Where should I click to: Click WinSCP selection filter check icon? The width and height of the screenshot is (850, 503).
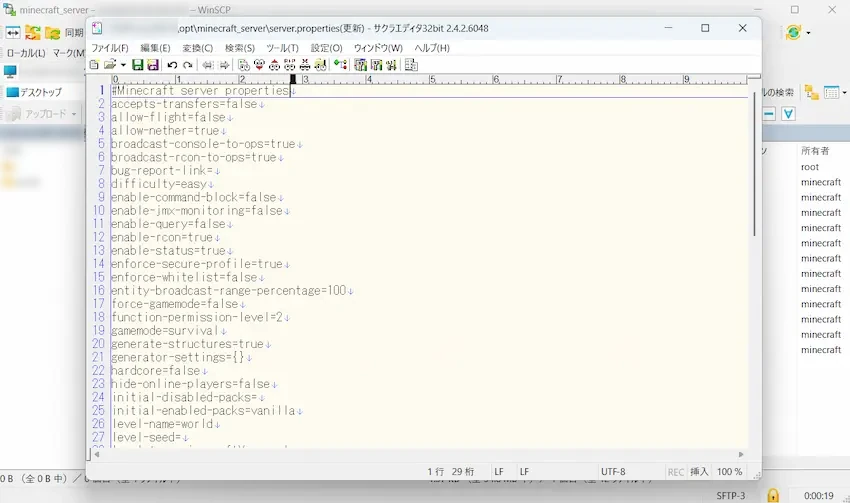tap(789, 114)
